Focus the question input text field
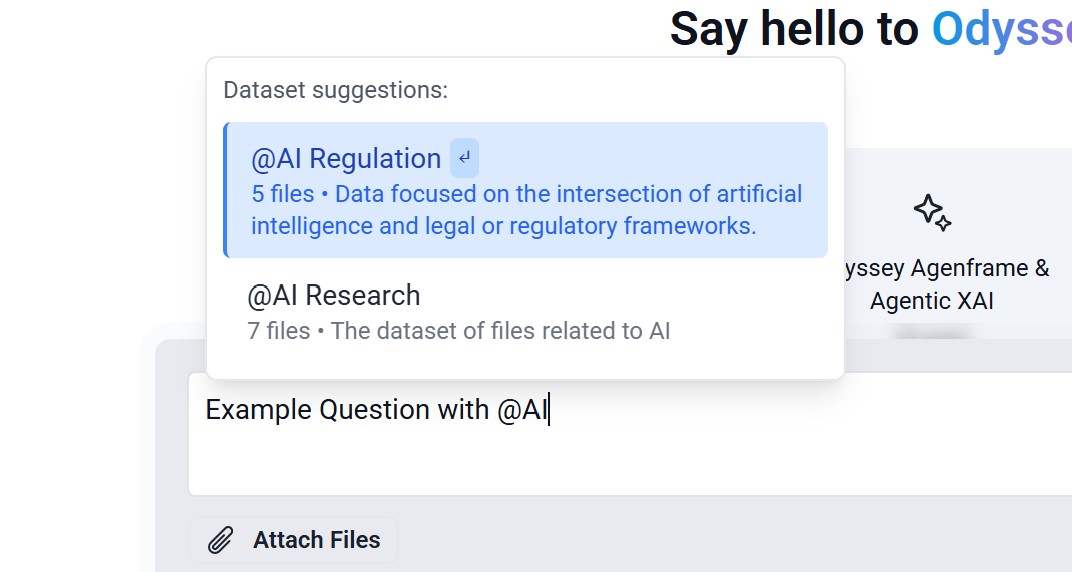Screen dimensions: 1072x572 [629, 434]
